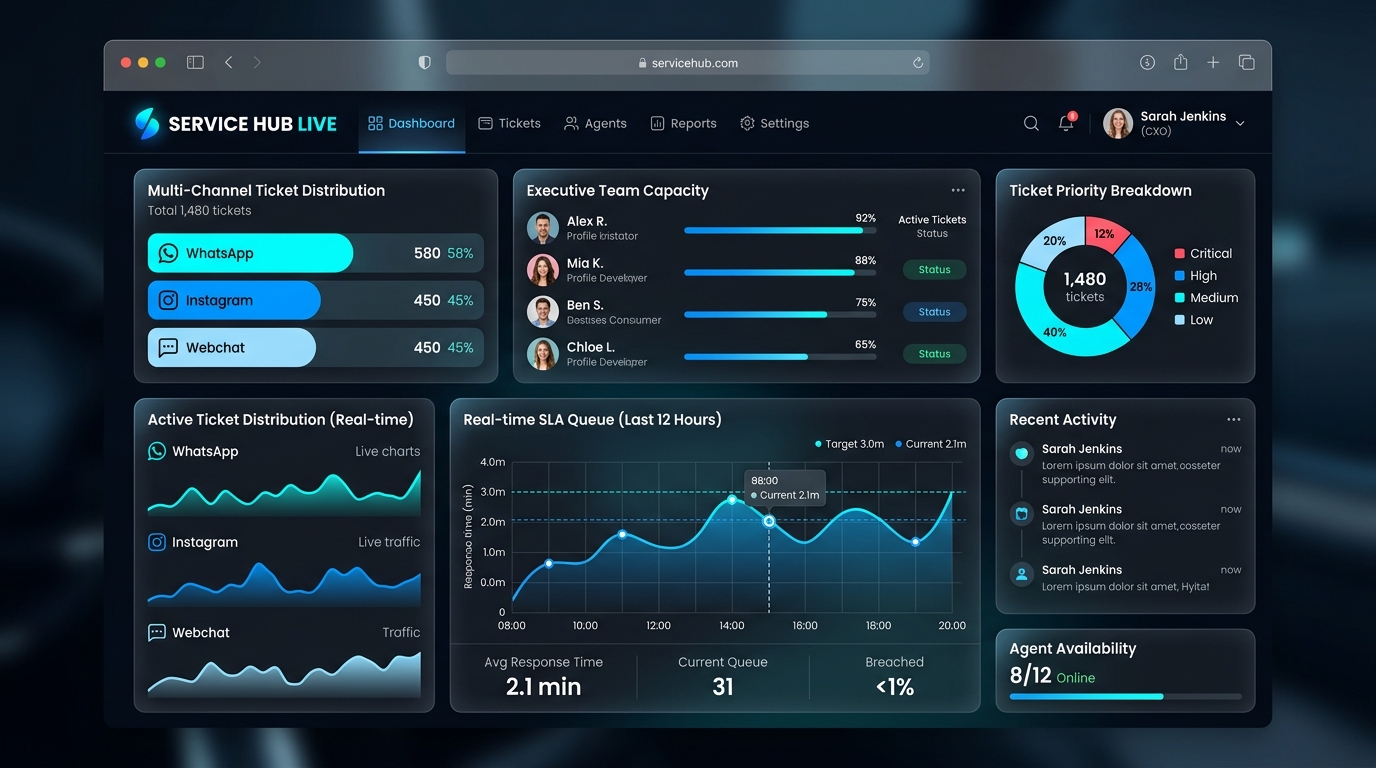Show the tab overview icon
The width and height of the screenshot is (1376, 768).
pyautogui.click(x=1246, y=62)
